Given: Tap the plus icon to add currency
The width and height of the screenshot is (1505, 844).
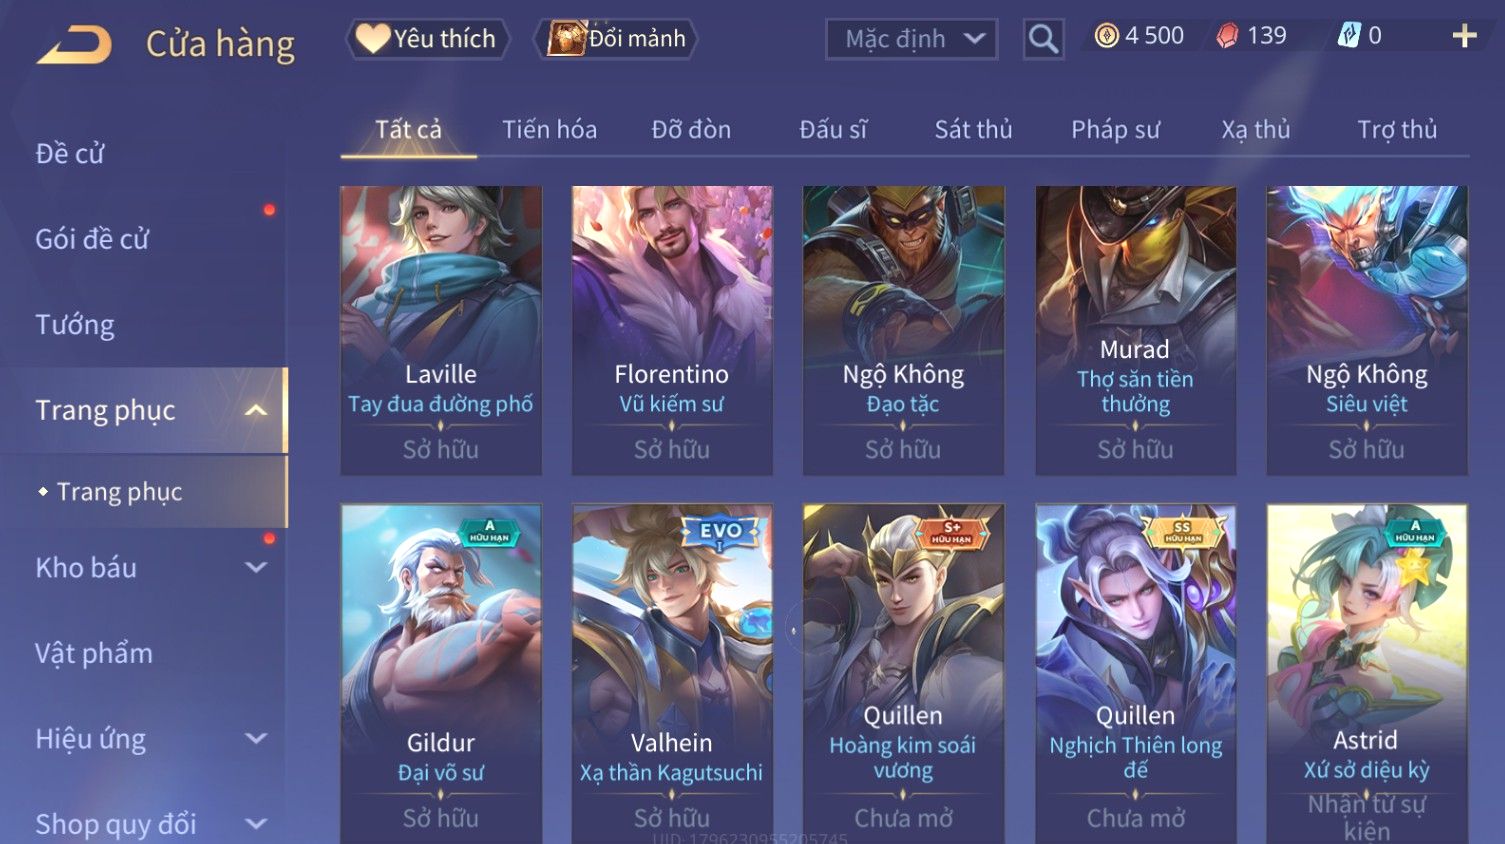Looking at the screenshot, I should click(x=1464, y=37).
